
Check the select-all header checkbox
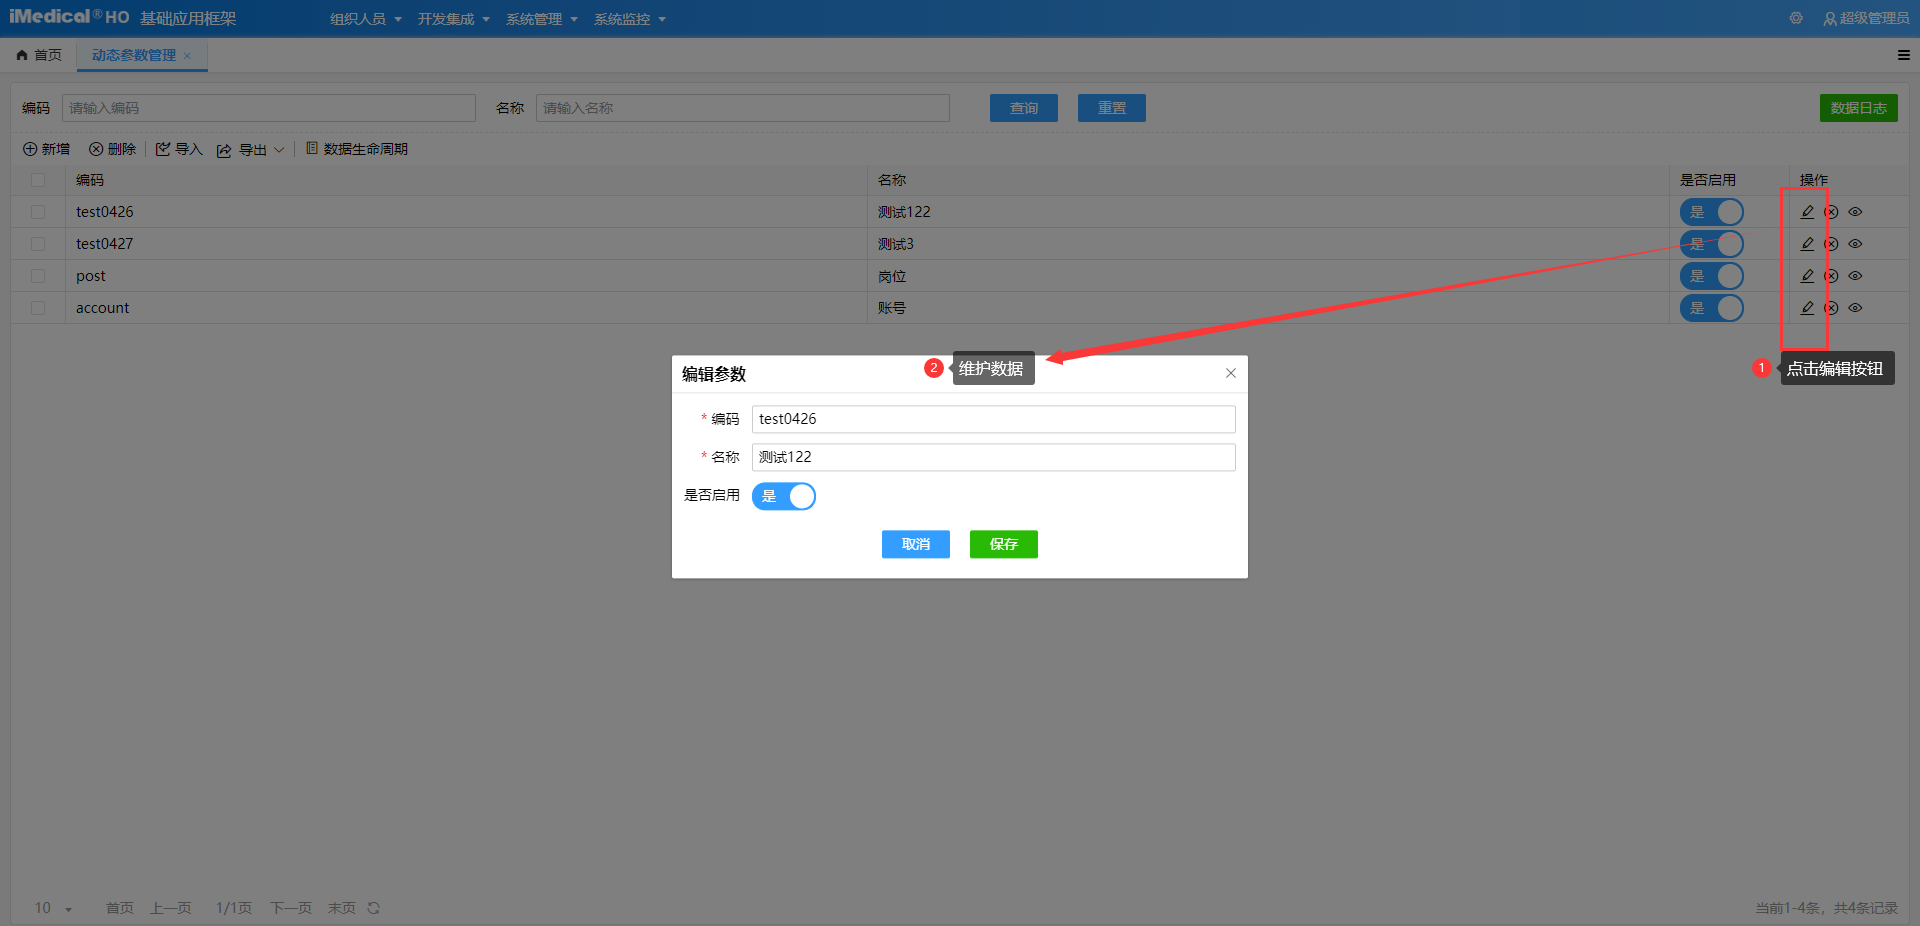pos(38,180)
